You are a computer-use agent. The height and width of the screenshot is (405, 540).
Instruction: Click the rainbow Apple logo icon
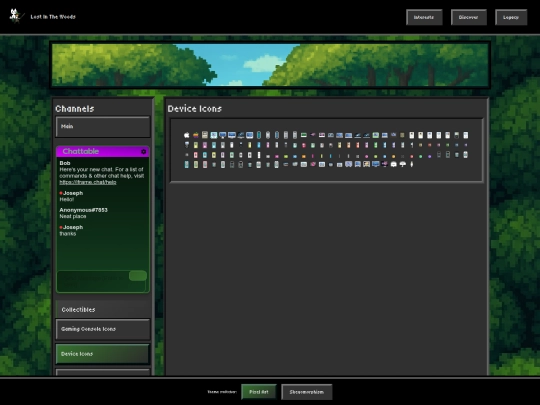196,135
